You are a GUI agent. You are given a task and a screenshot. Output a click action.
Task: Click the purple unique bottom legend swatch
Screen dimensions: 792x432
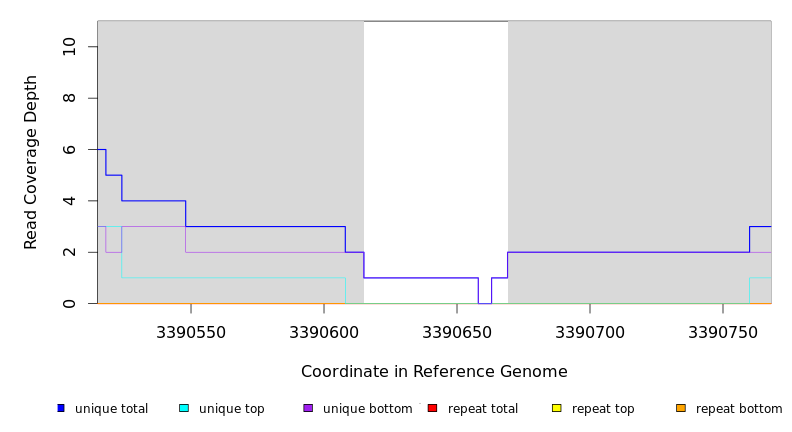(x=308, y=408)
